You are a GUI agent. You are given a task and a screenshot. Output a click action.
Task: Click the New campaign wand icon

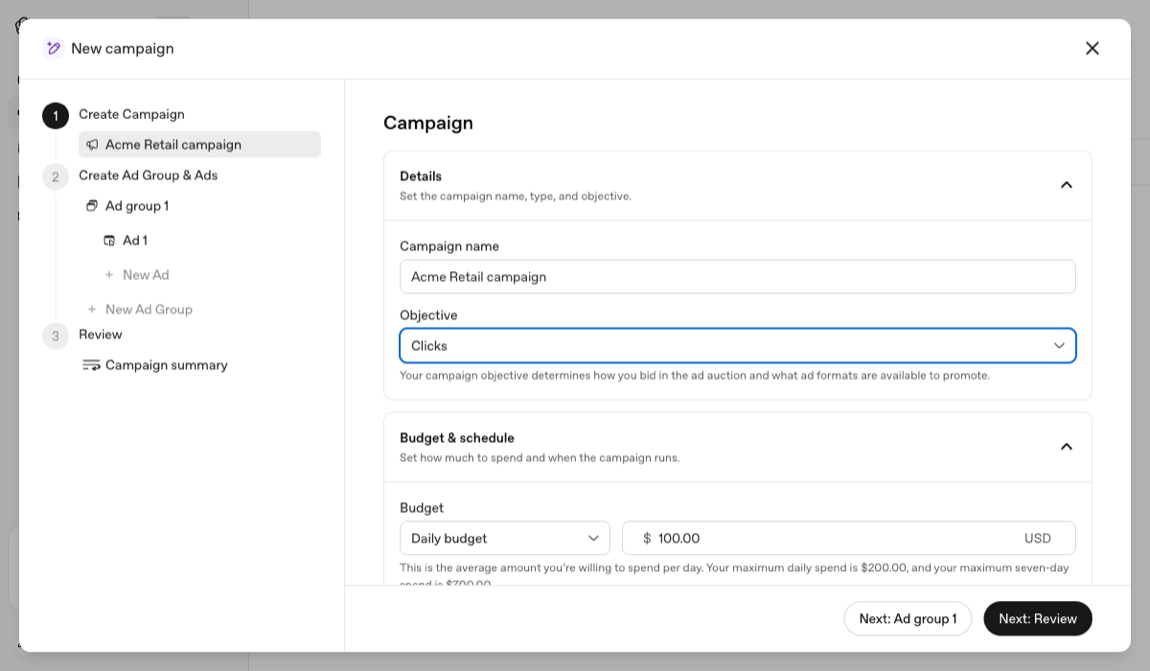[x=54, y=48]
